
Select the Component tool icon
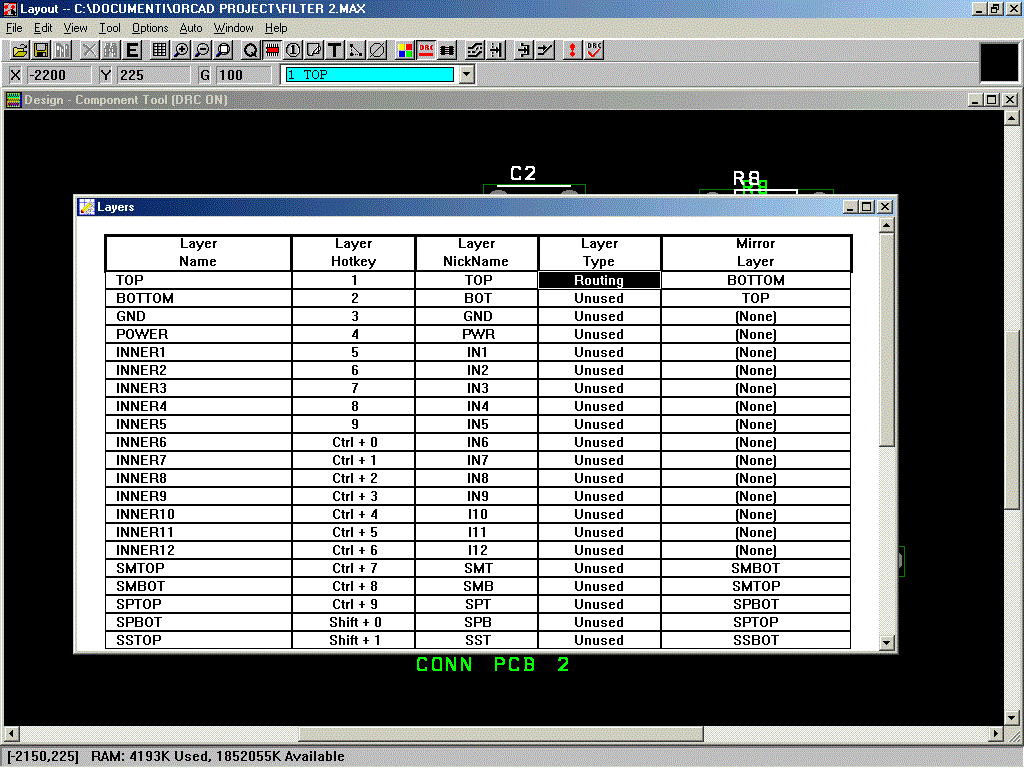[x=272, y=50]
